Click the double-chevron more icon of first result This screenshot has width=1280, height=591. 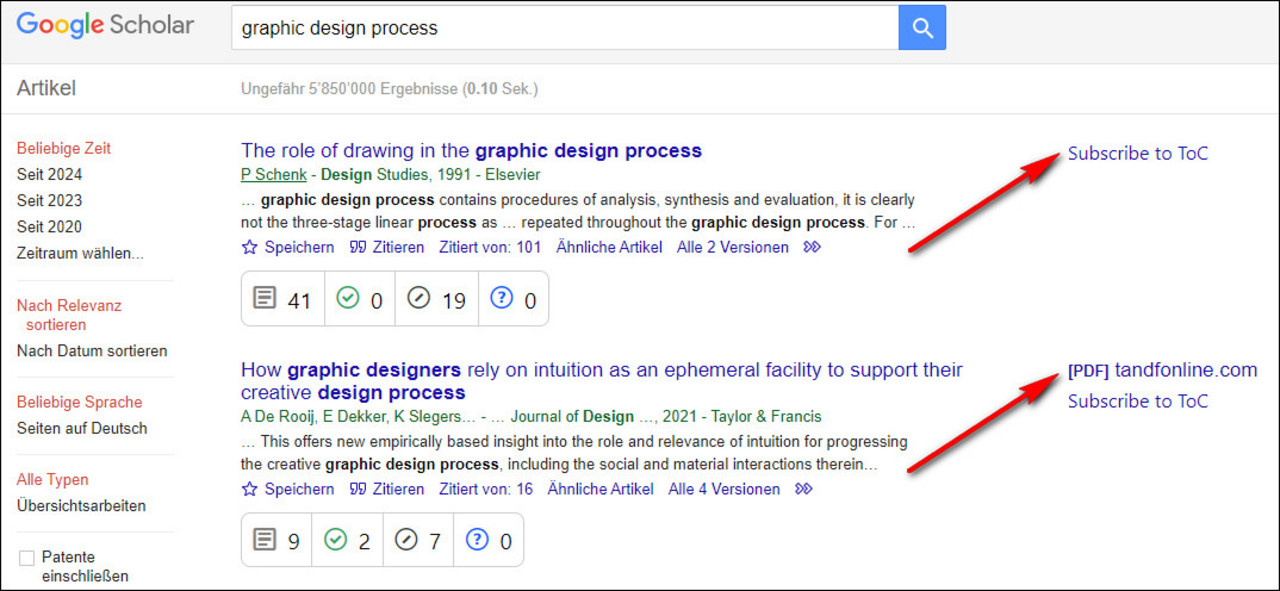click(811, 247)
